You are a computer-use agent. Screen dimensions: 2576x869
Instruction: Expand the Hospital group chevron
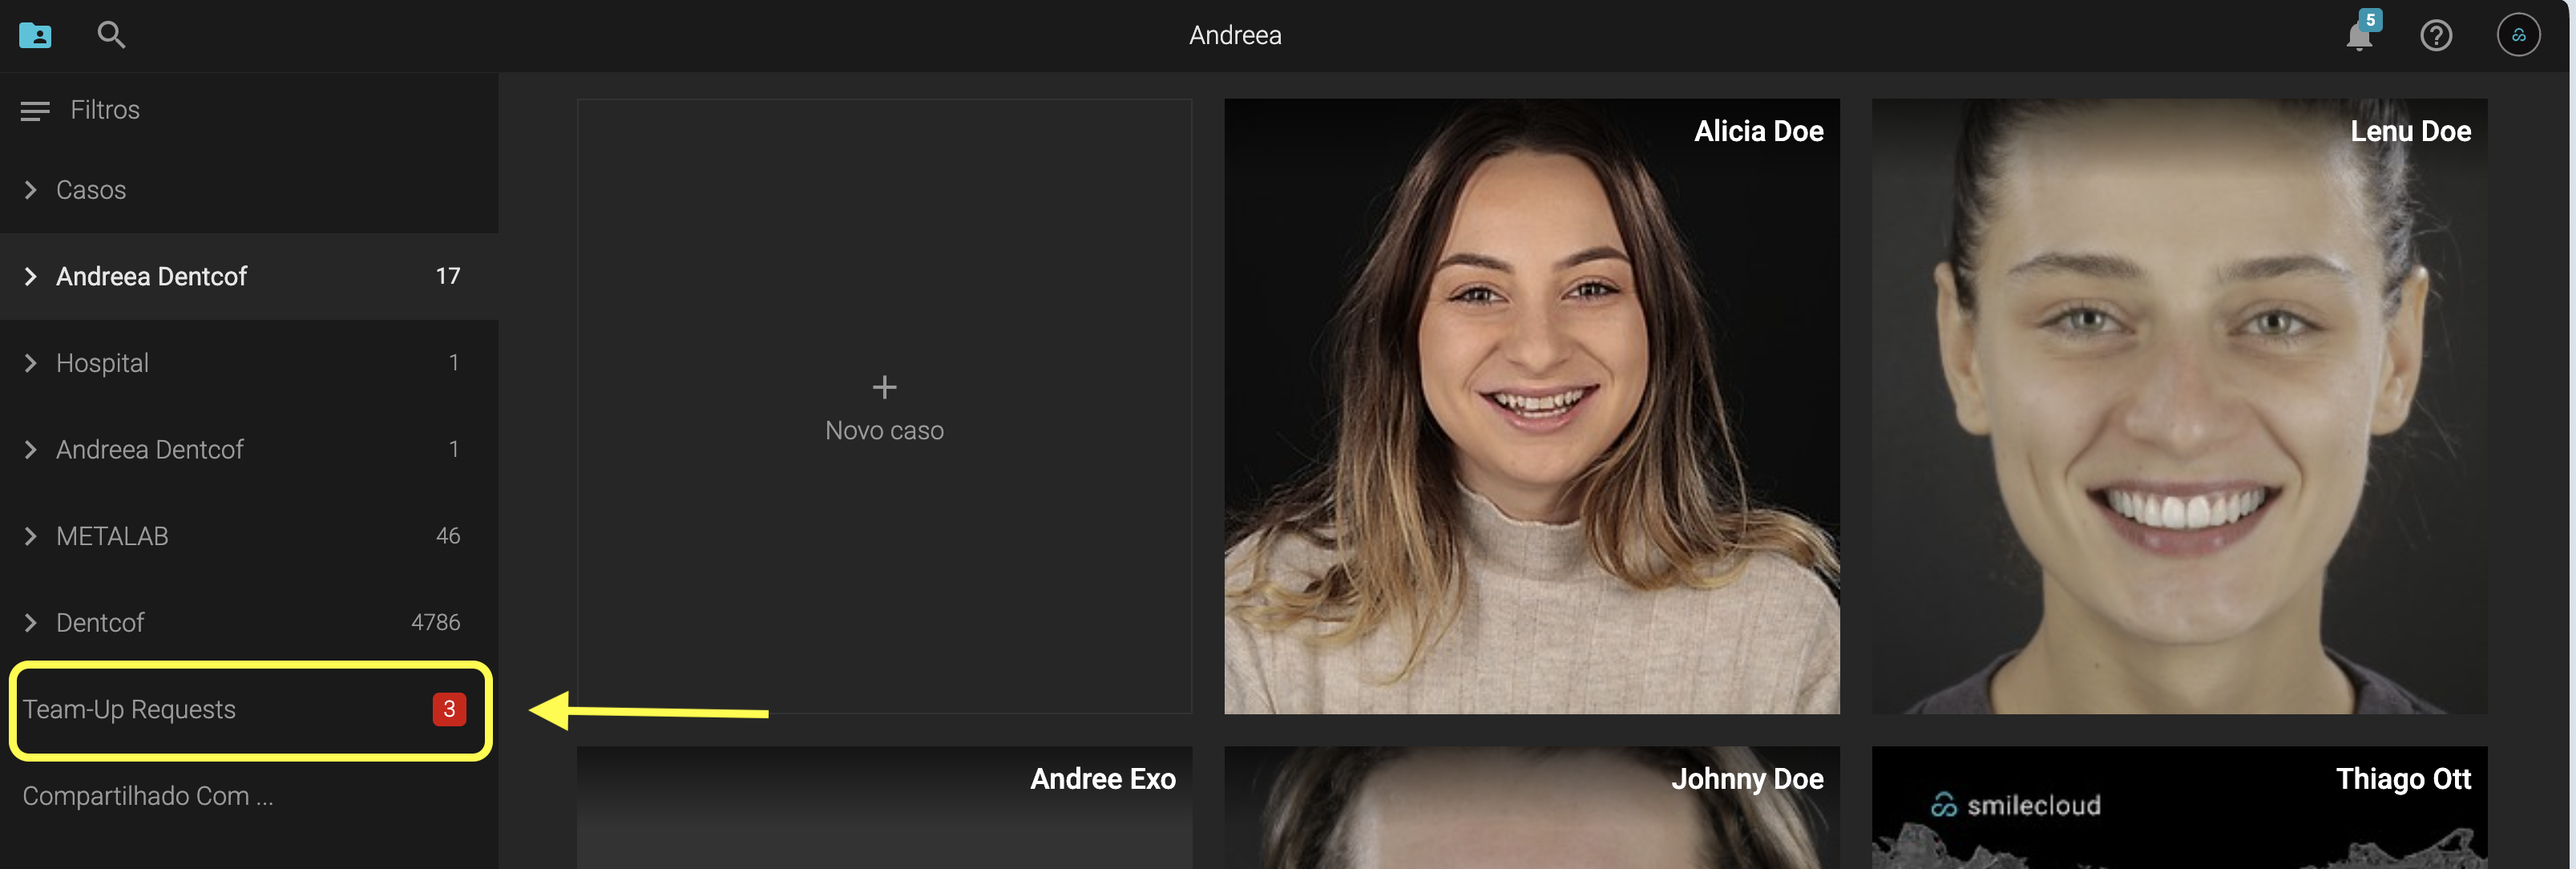[31, 363]
